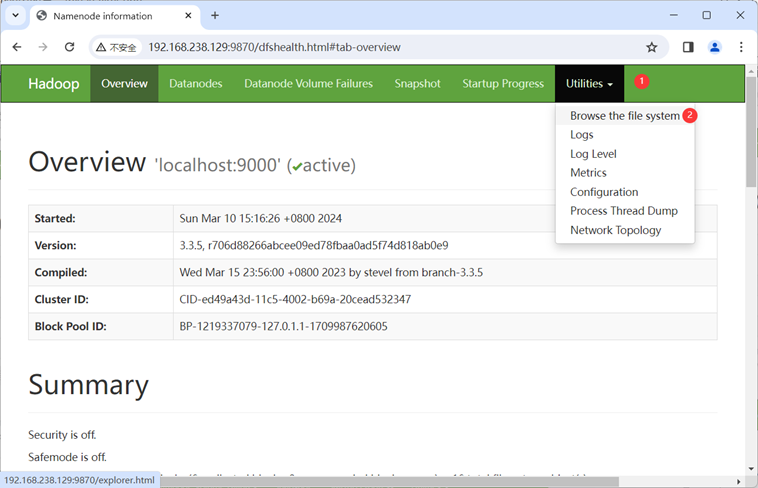Maximize the browser window
Viewport: 758px width, 488px height.
[707, 15]
